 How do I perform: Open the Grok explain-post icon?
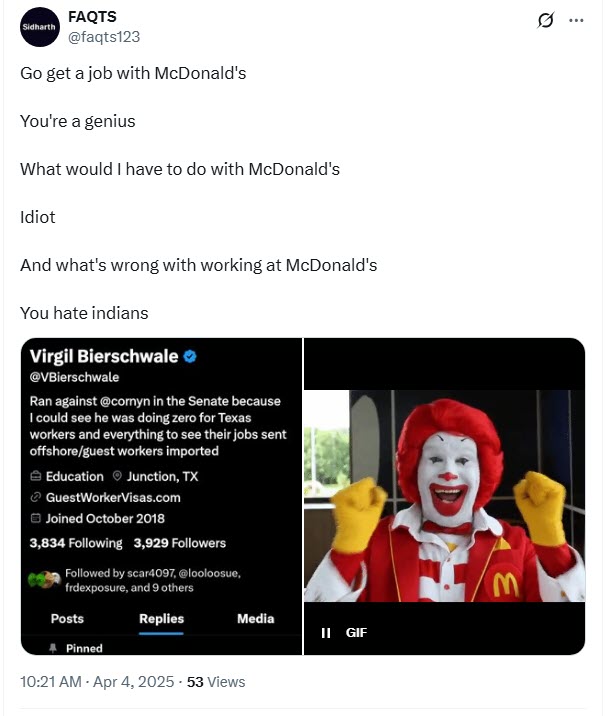(x=546, y=21)
